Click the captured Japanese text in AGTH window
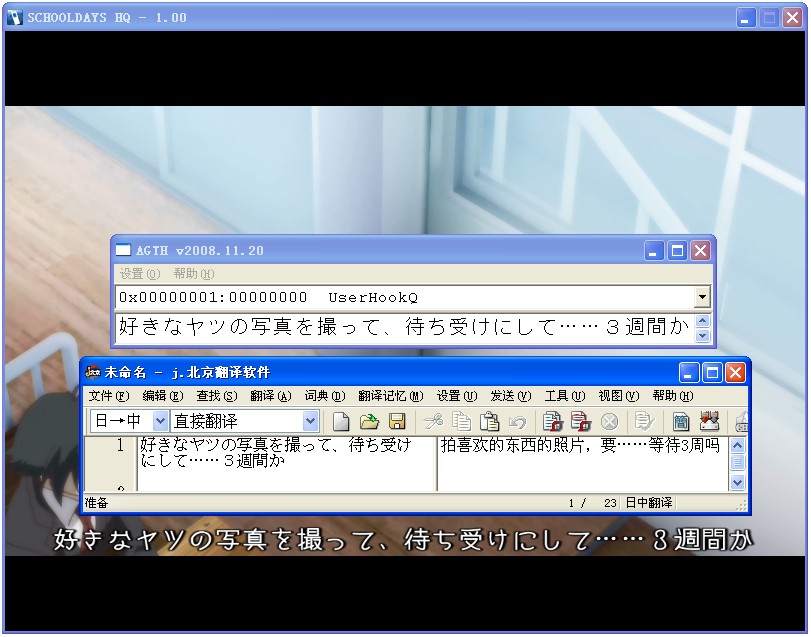Image resolution: width=811 pixels, height=637 pixels. point(404,327)
